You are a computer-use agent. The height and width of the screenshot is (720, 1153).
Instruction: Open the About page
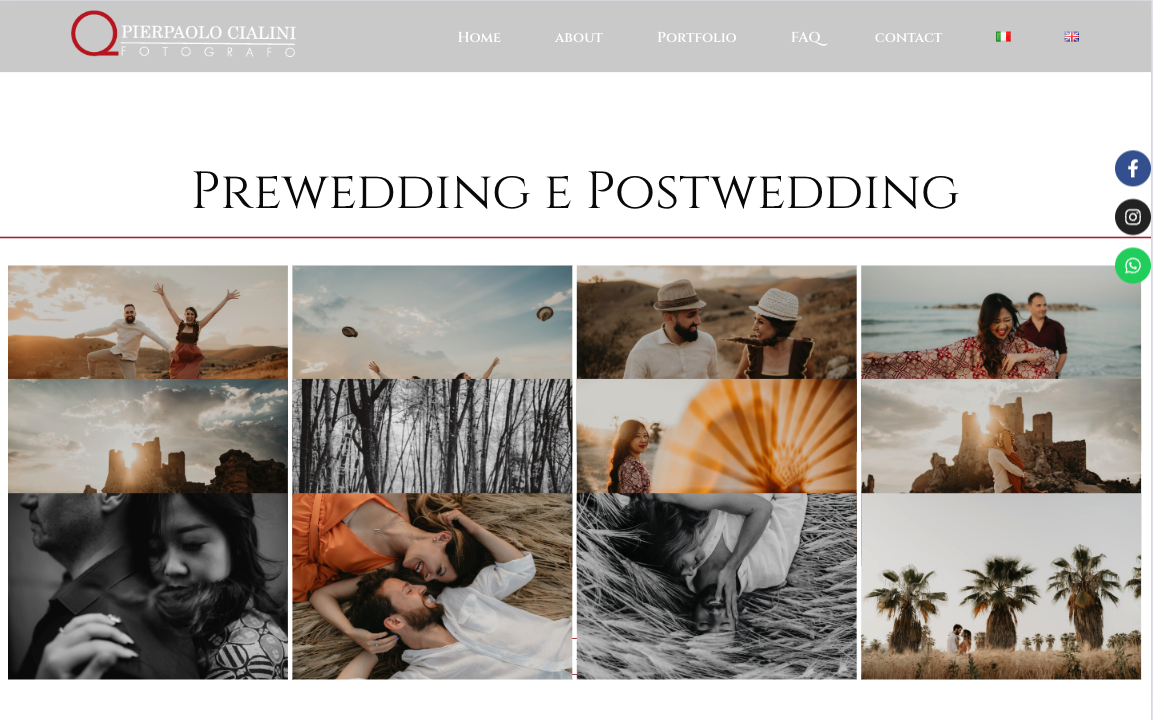pyautogui.click(x=579, y=38)
